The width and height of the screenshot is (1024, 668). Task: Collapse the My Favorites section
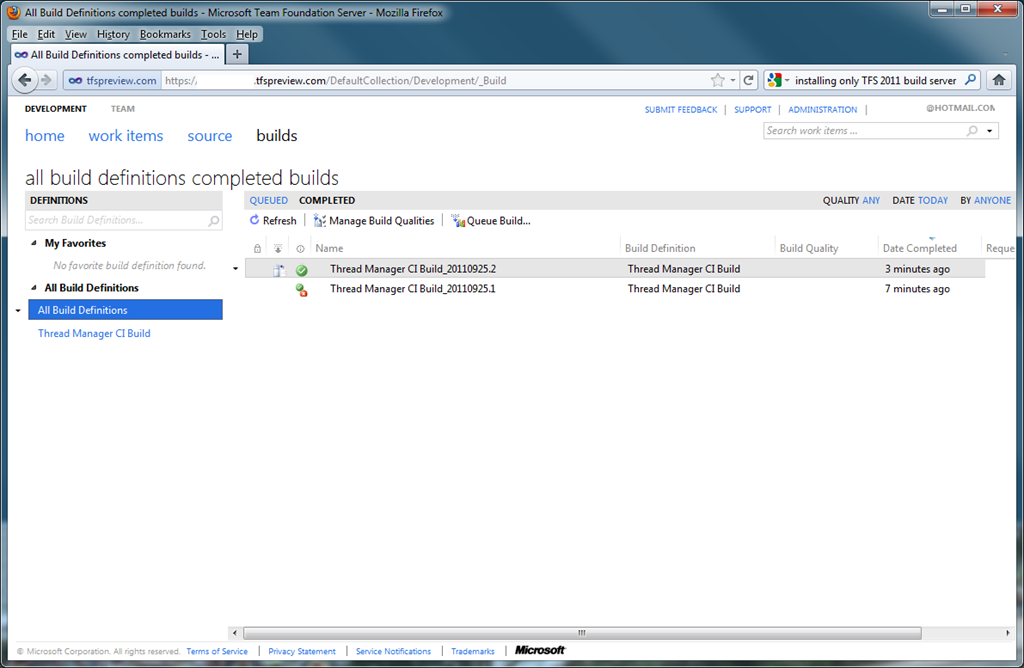35,243
